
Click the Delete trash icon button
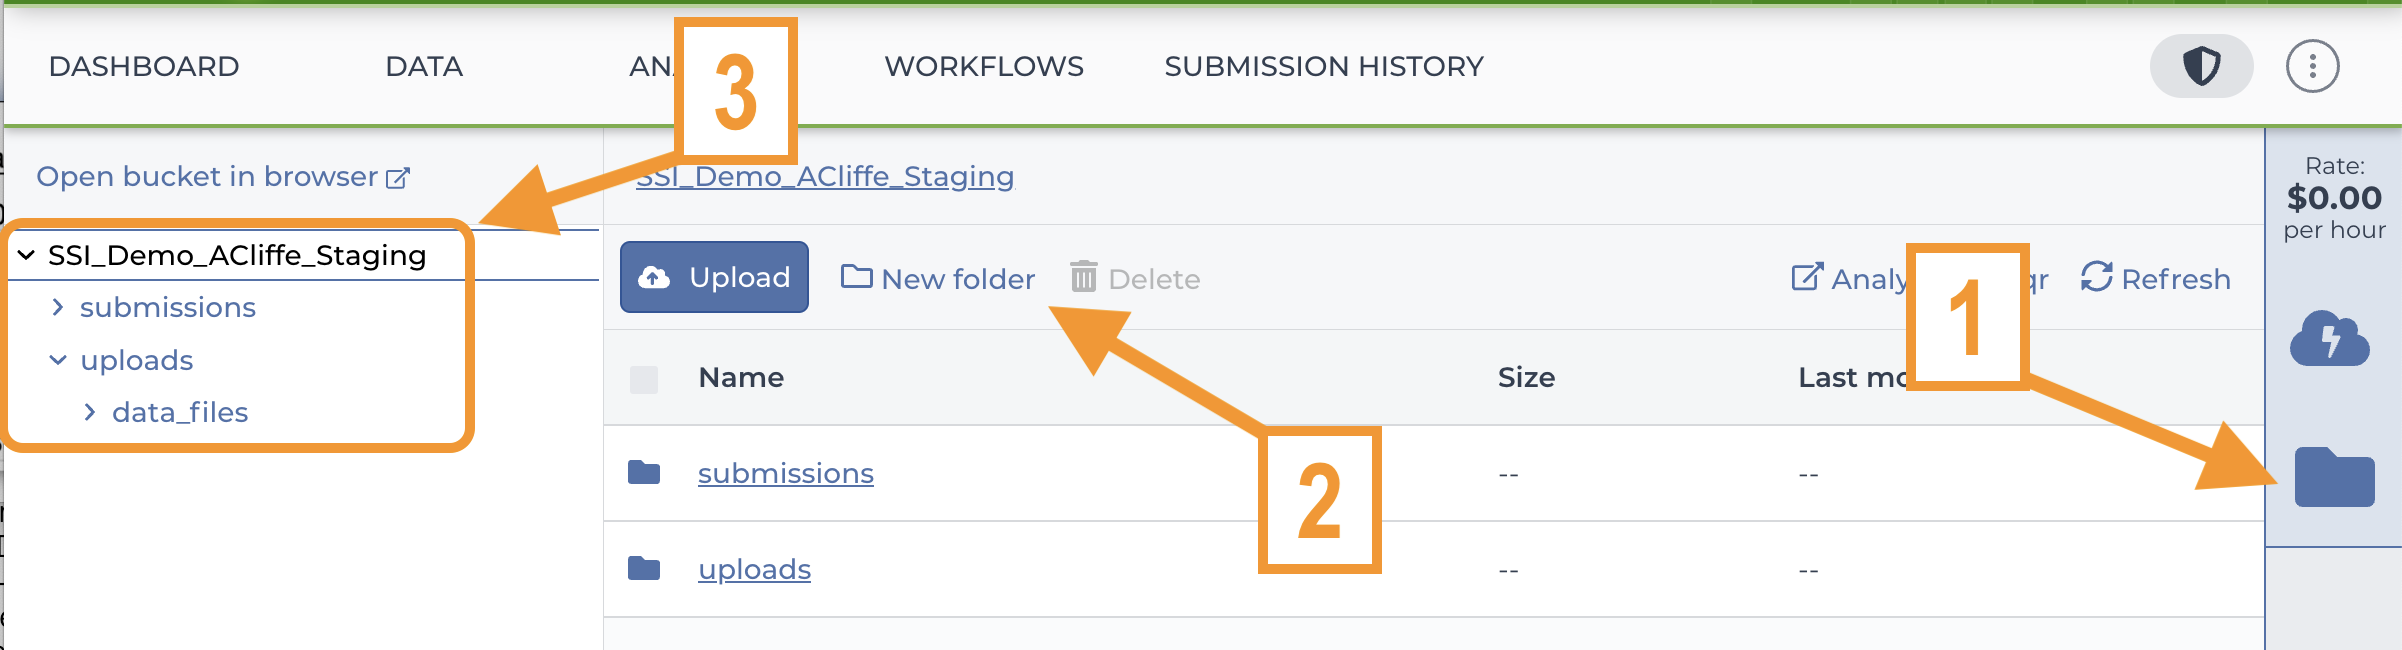coord(1135,278)
